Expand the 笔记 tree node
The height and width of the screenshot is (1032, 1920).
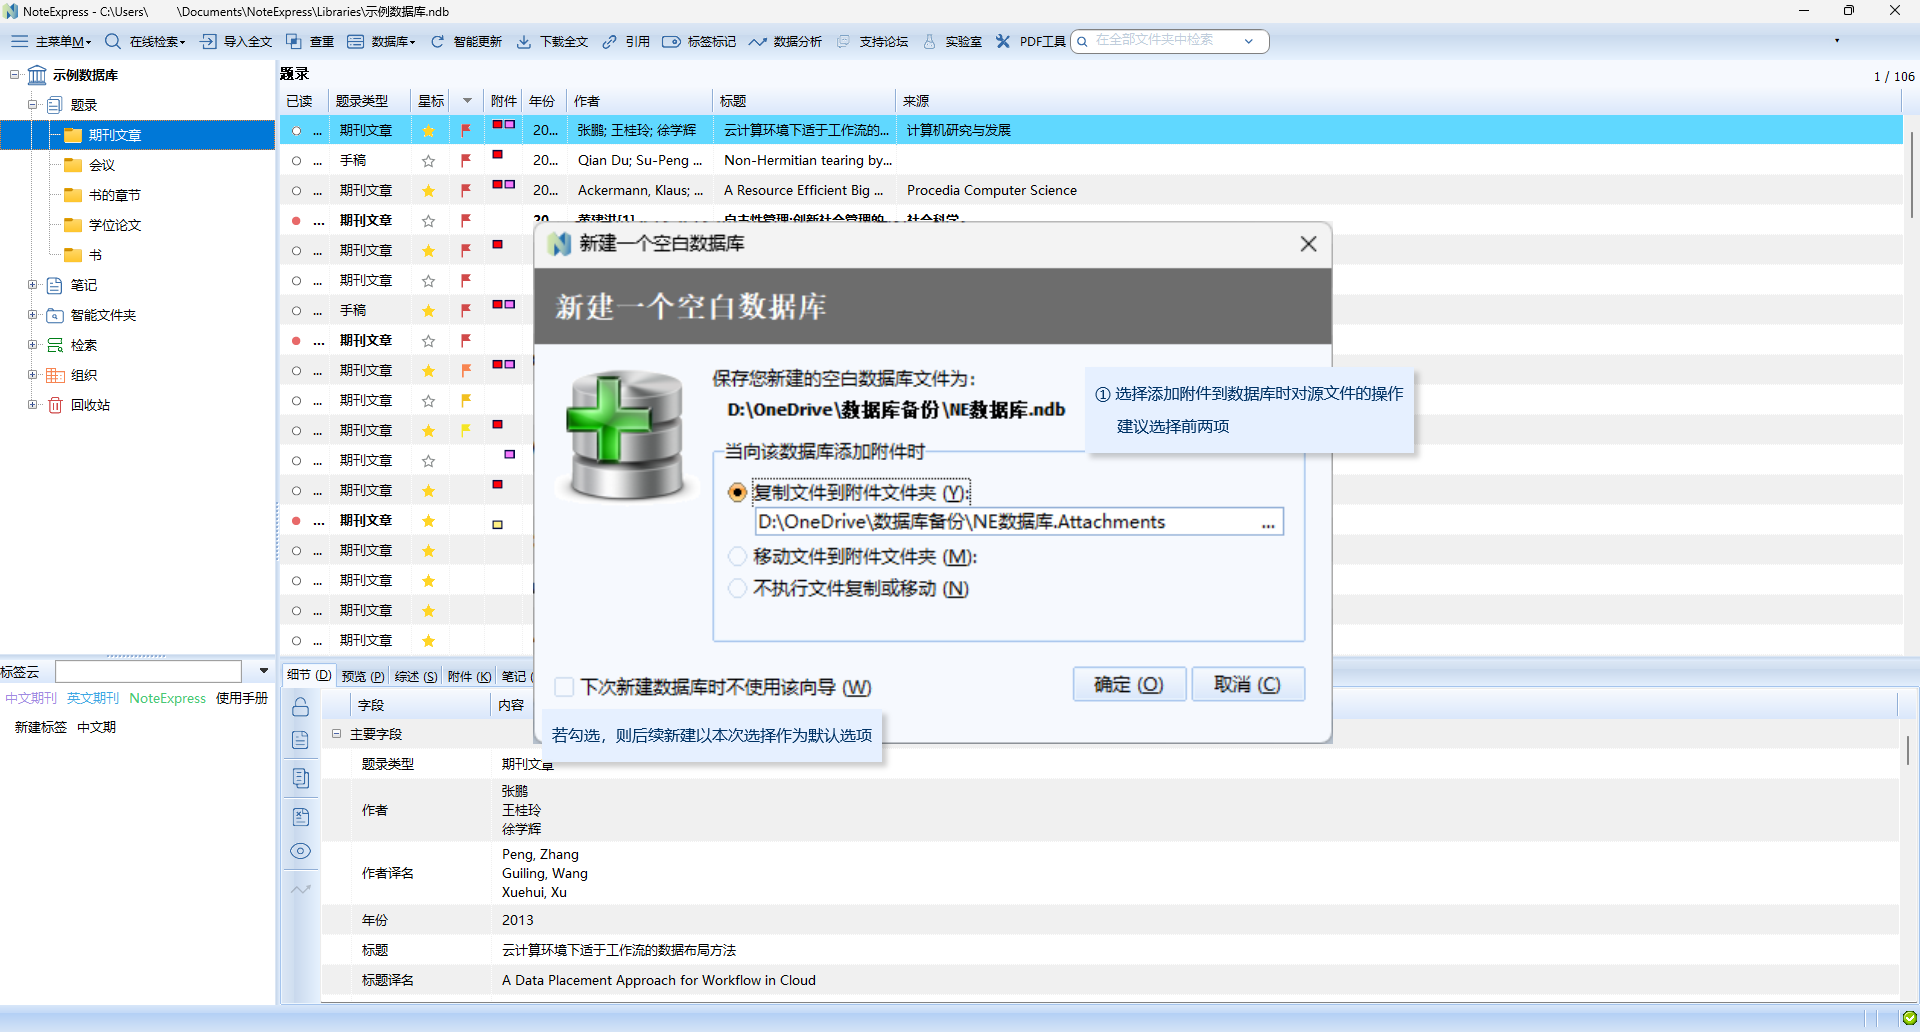pos(33,285)
